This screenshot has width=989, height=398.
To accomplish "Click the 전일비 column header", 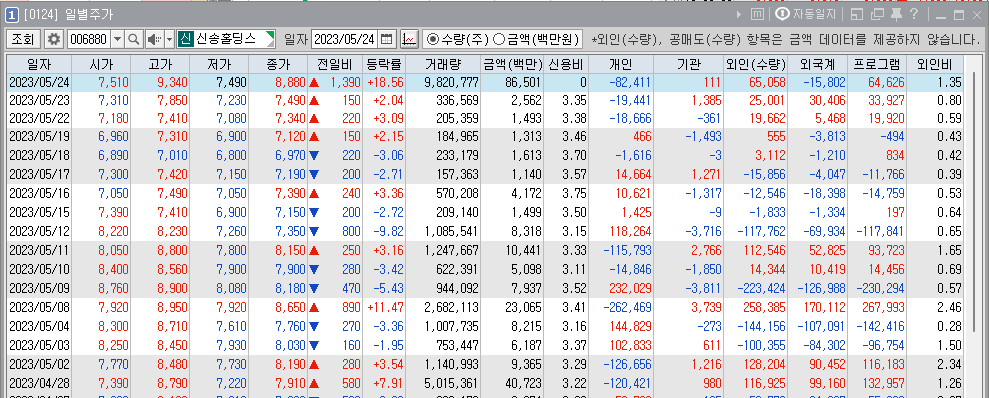I will coord(335,64).
